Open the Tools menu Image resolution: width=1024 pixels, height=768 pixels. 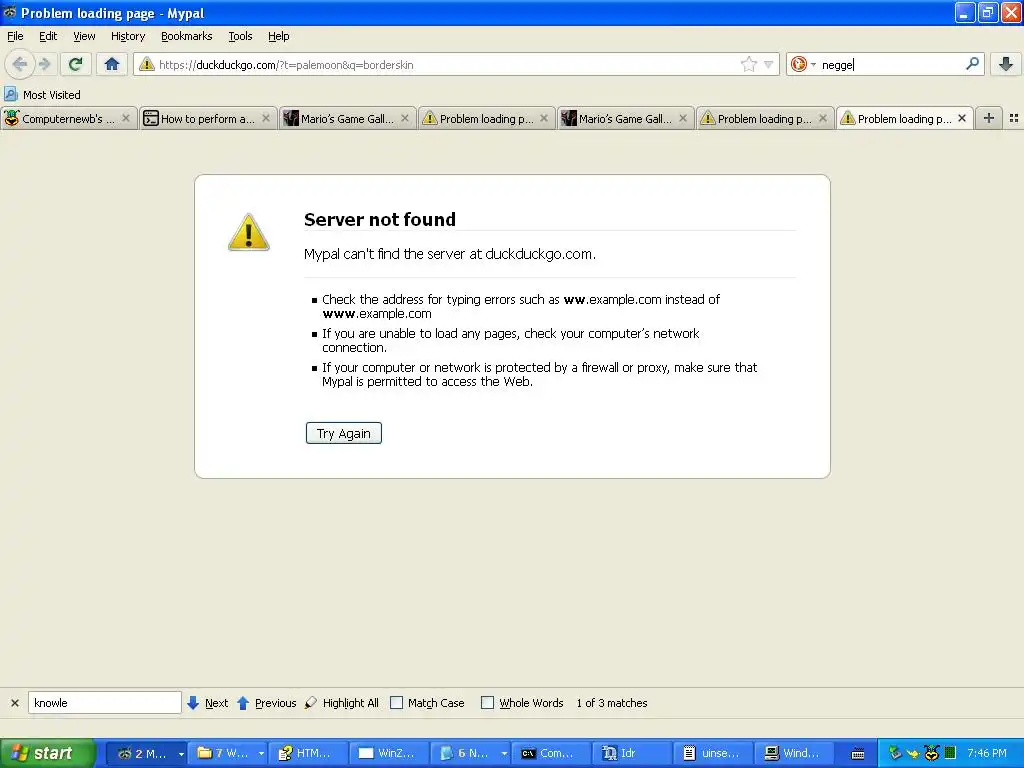click(240, 36)
